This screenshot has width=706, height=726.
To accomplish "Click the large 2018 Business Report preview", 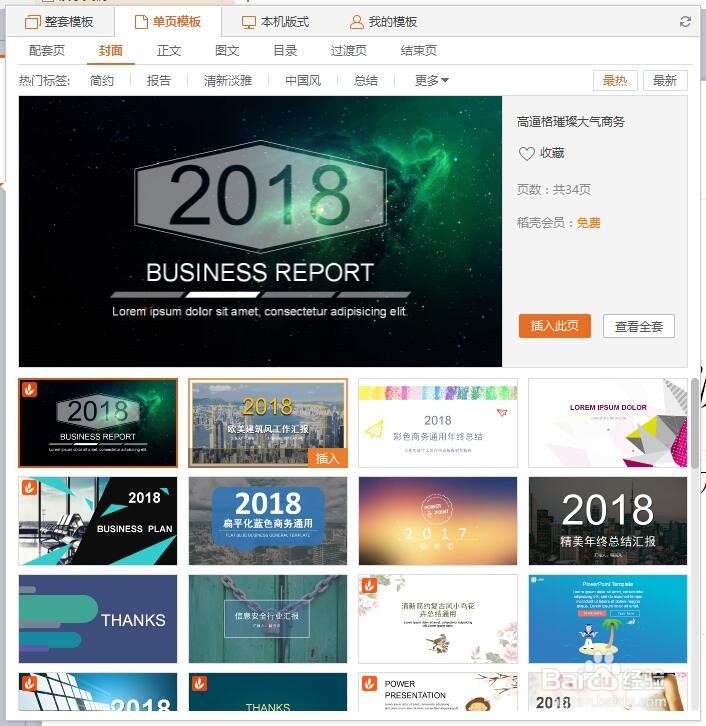I will [260, 232].
